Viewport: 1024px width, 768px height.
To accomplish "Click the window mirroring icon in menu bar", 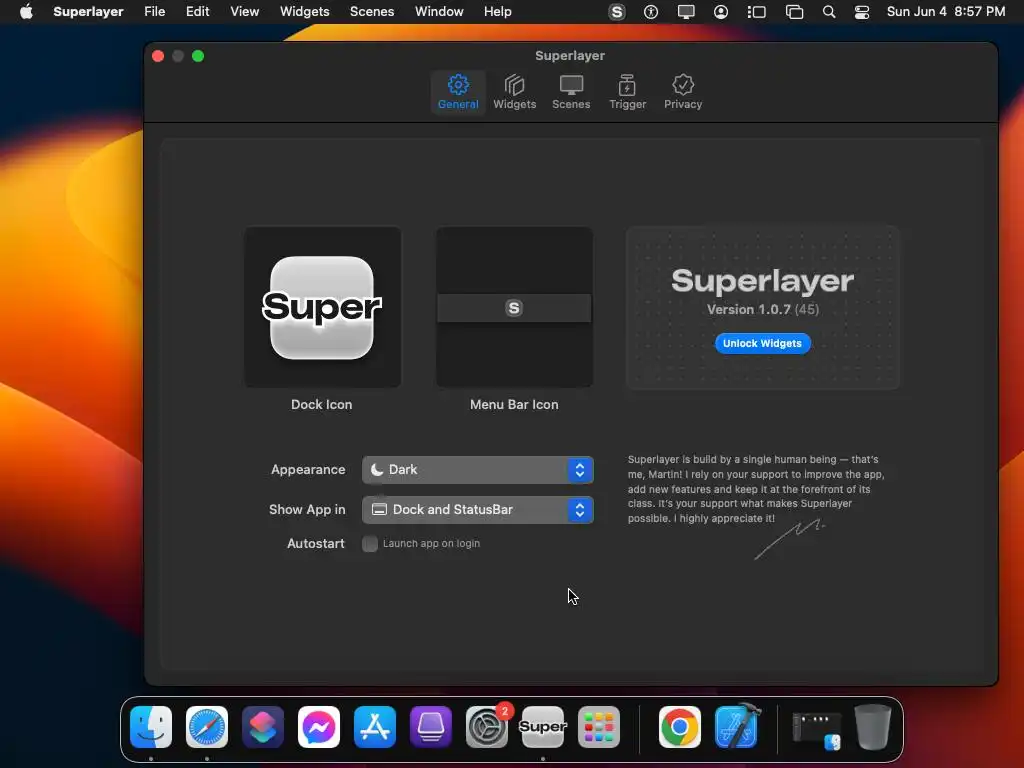I will 794,12.
